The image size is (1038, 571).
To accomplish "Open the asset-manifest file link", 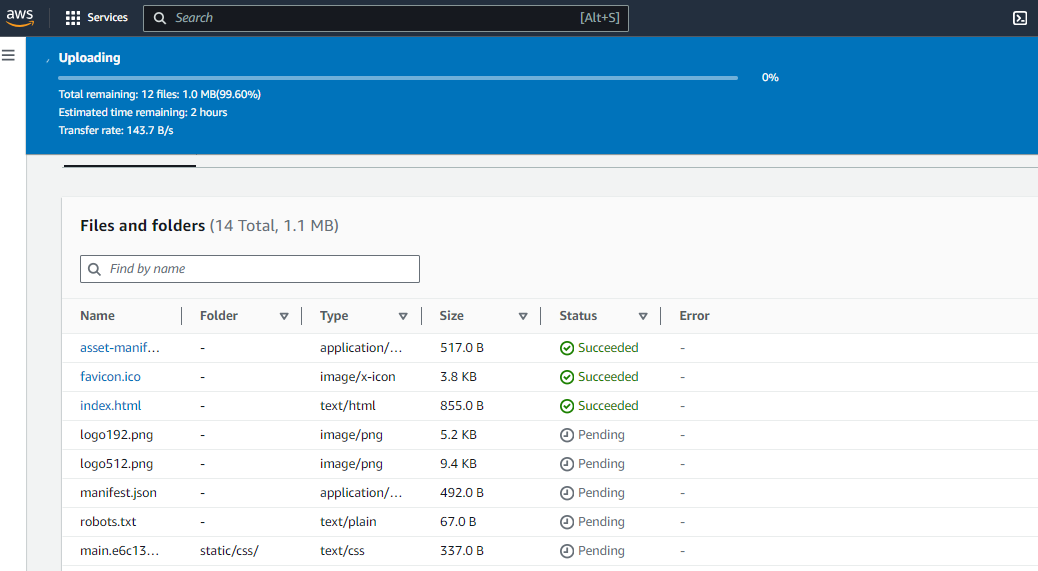I will 120,348.
